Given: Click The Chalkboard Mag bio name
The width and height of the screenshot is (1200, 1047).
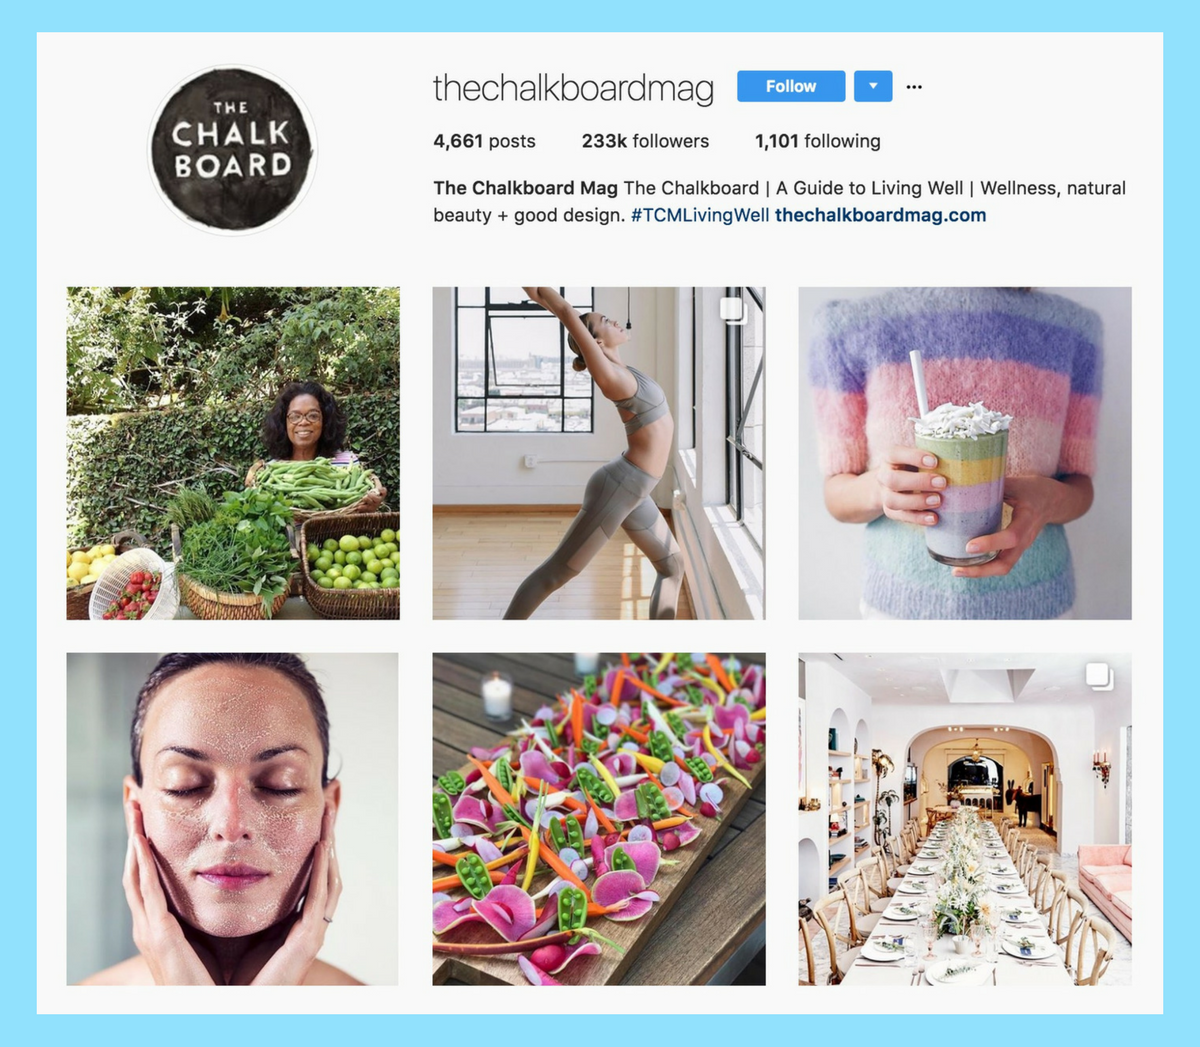Looking at the screenshot, I should [x=525, y=188].
